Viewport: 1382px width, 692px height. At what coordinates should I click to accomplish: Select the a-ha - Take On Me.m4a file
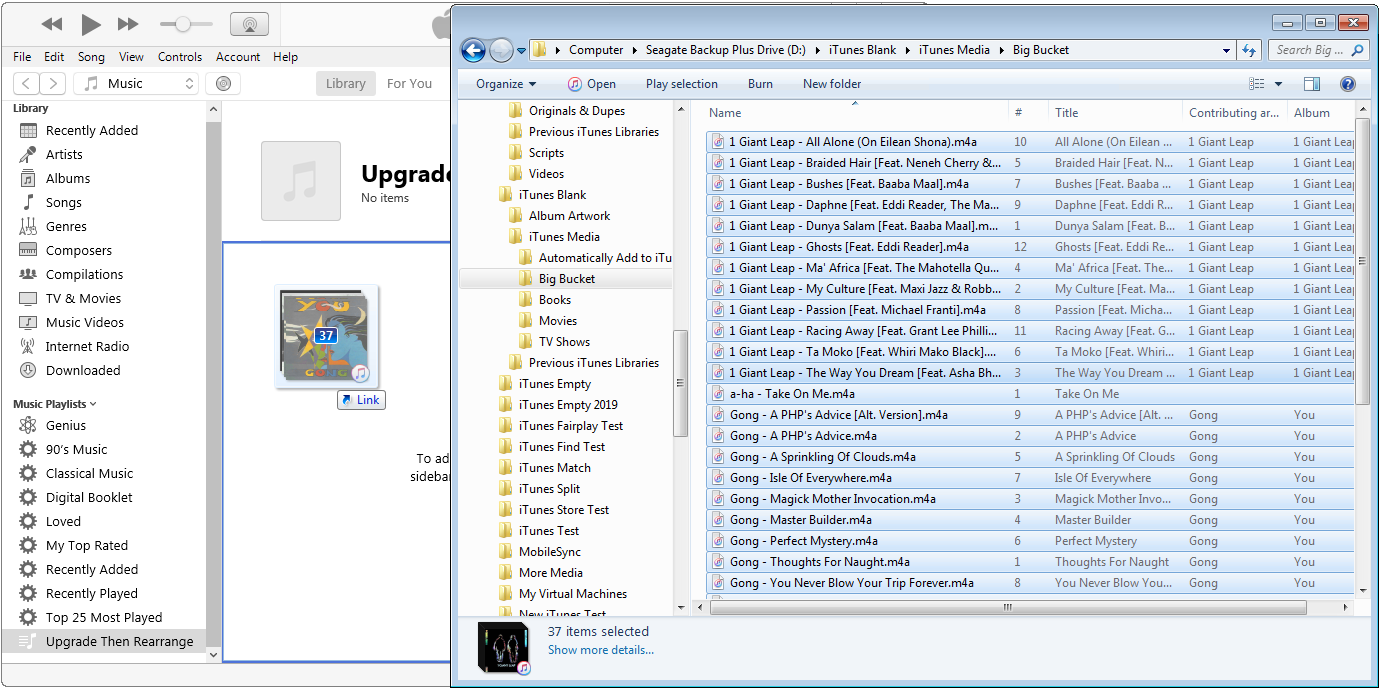pyautogui.click(x=1030, y=394)
